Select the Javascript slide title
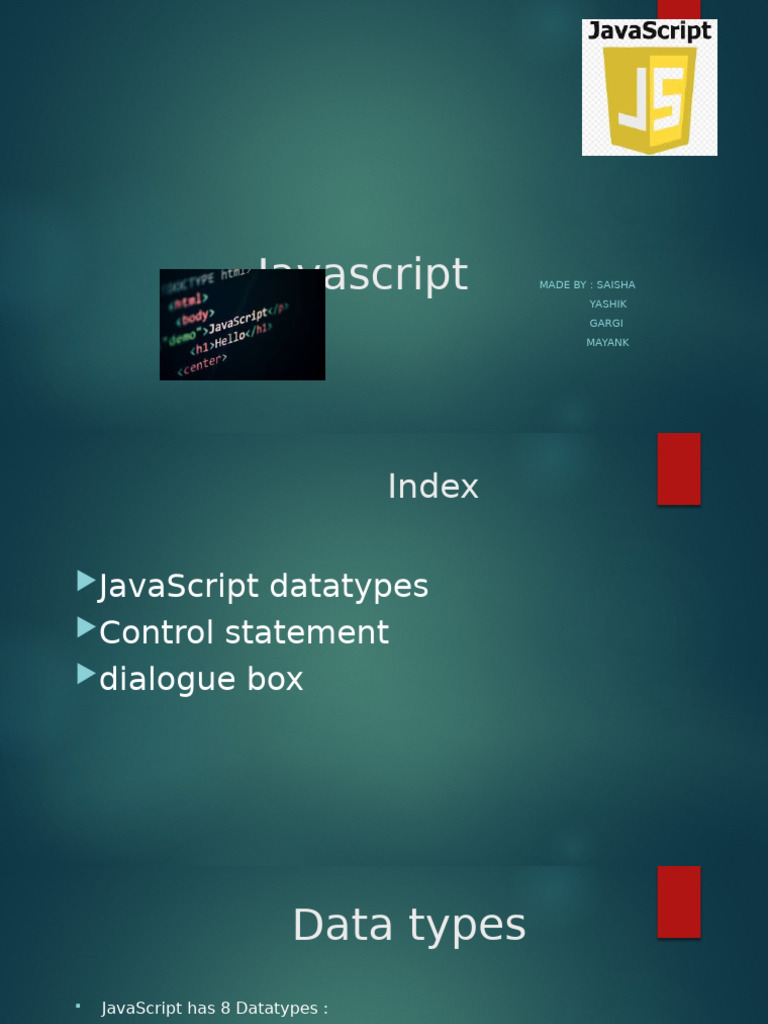768x1024 pixels. tap(362, 274)
